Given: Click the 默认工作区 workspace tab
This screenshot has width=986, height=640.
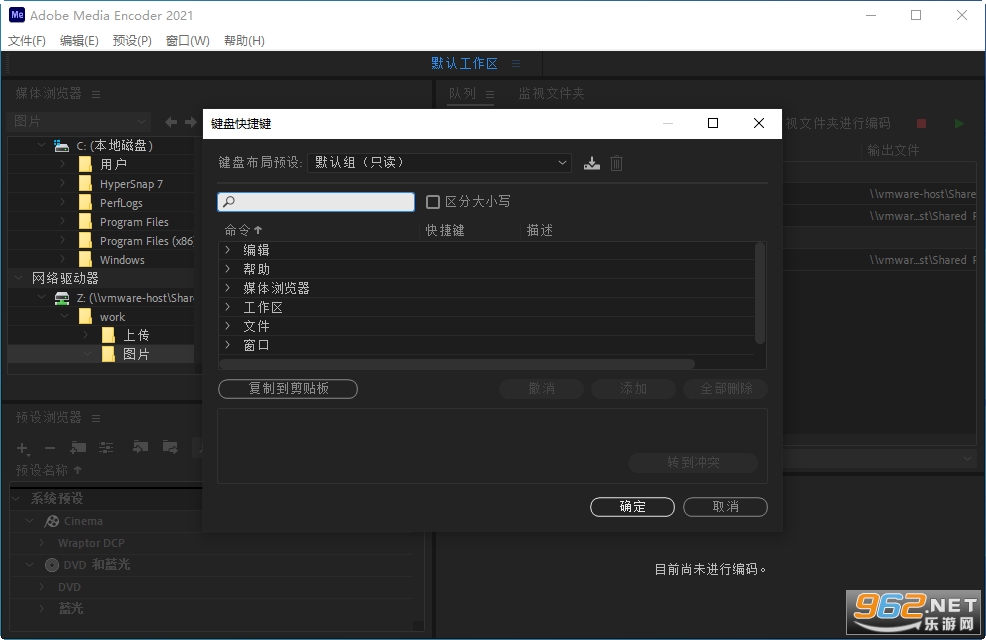Looking at the screenshot, I should tap(464, 63).
